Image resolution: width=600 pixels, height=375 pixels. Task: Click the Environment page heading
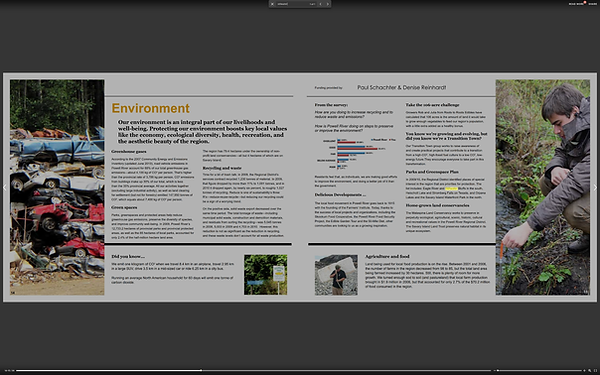pos(150,108)
